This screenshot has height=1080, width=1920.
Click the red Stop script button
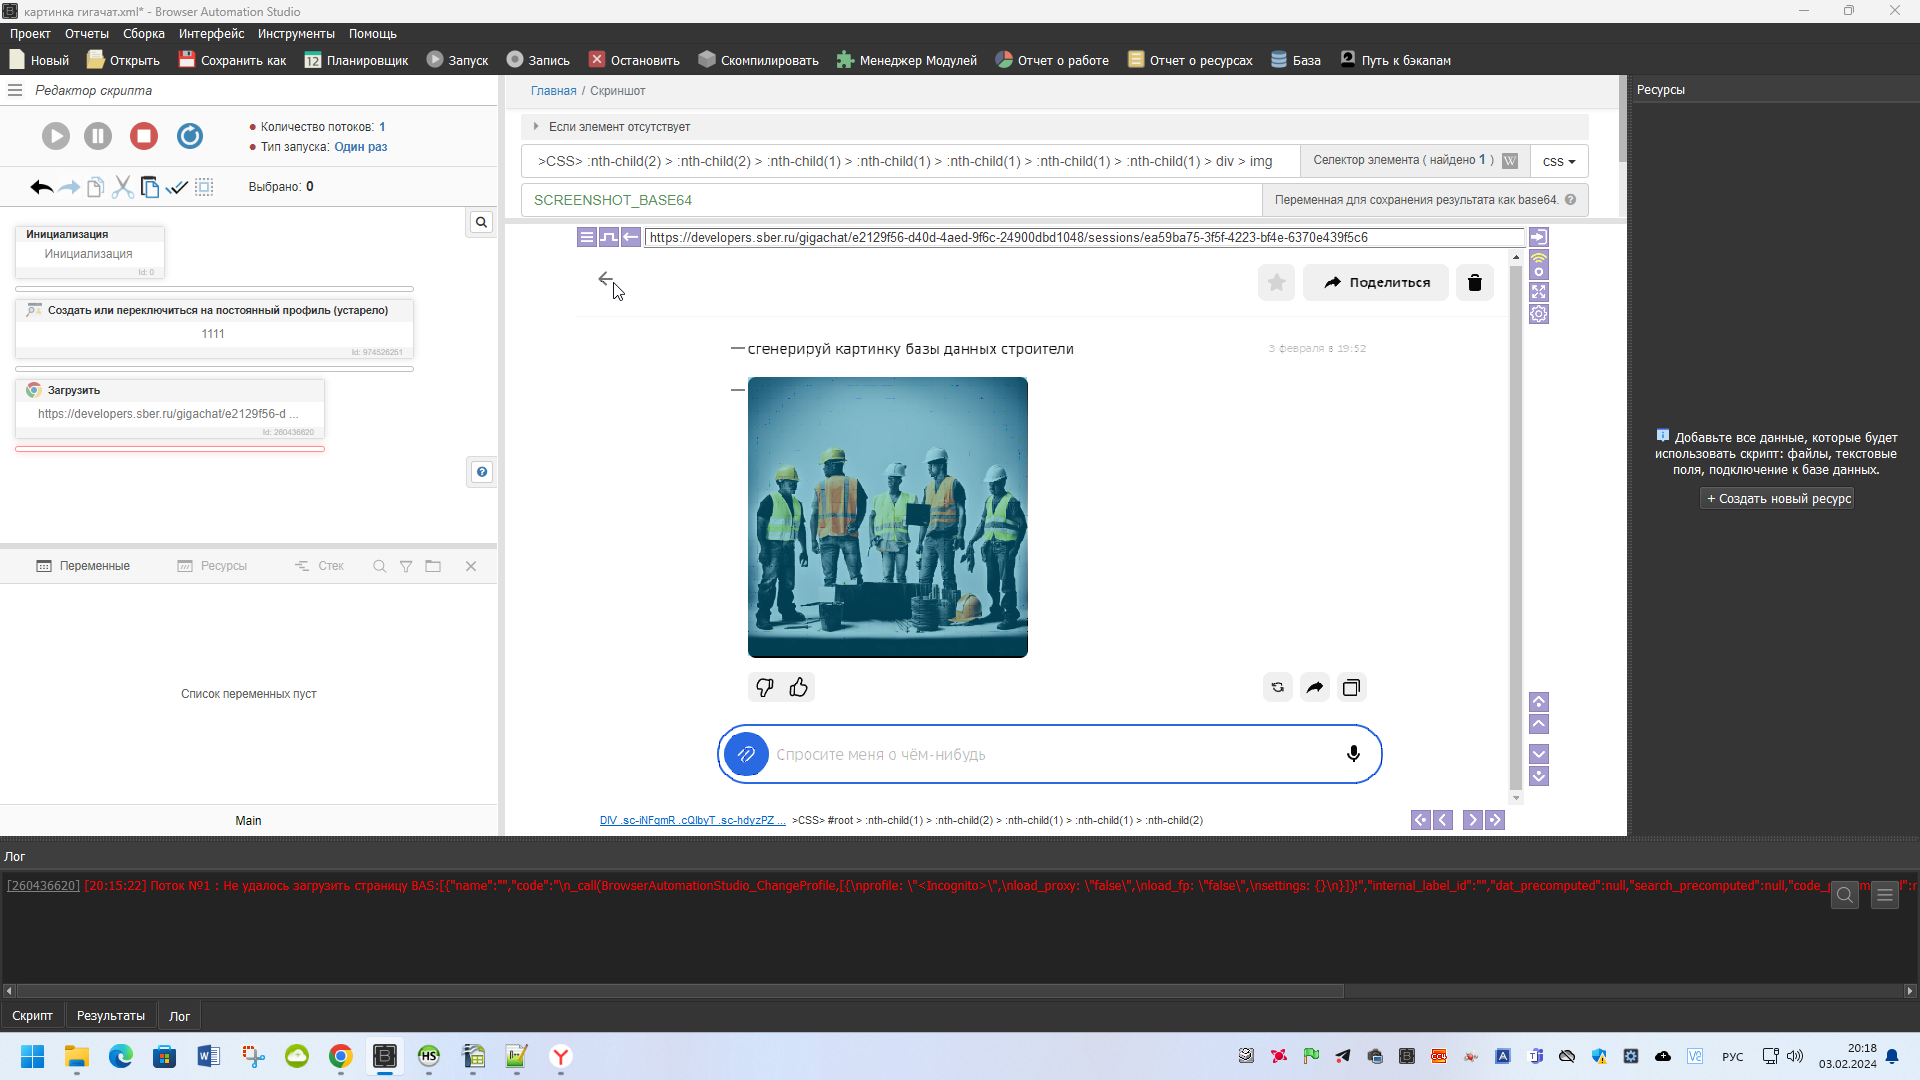tap(144, 136)
